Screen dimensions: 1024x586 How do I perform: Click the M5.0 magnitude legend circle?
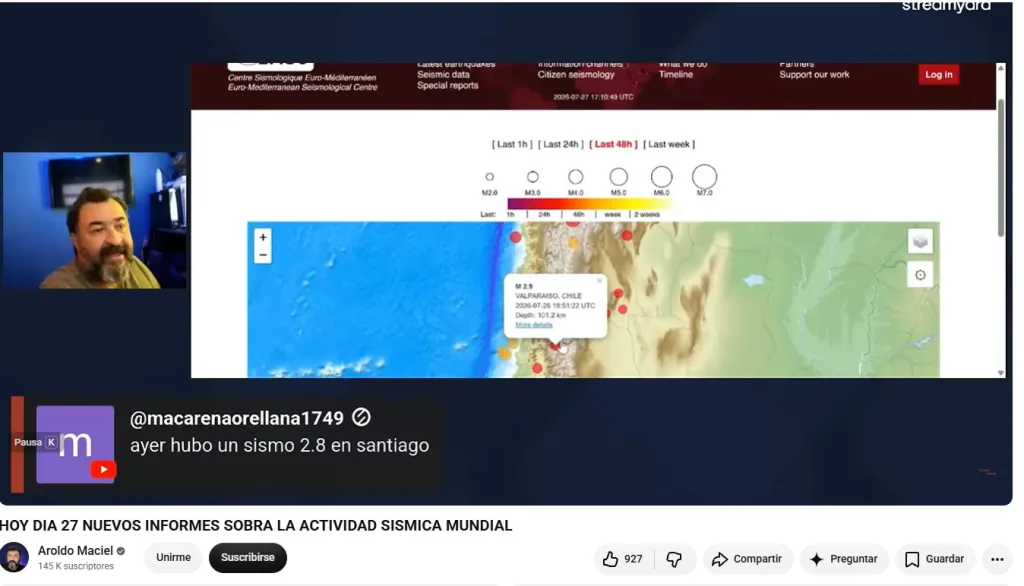(618, 176)
